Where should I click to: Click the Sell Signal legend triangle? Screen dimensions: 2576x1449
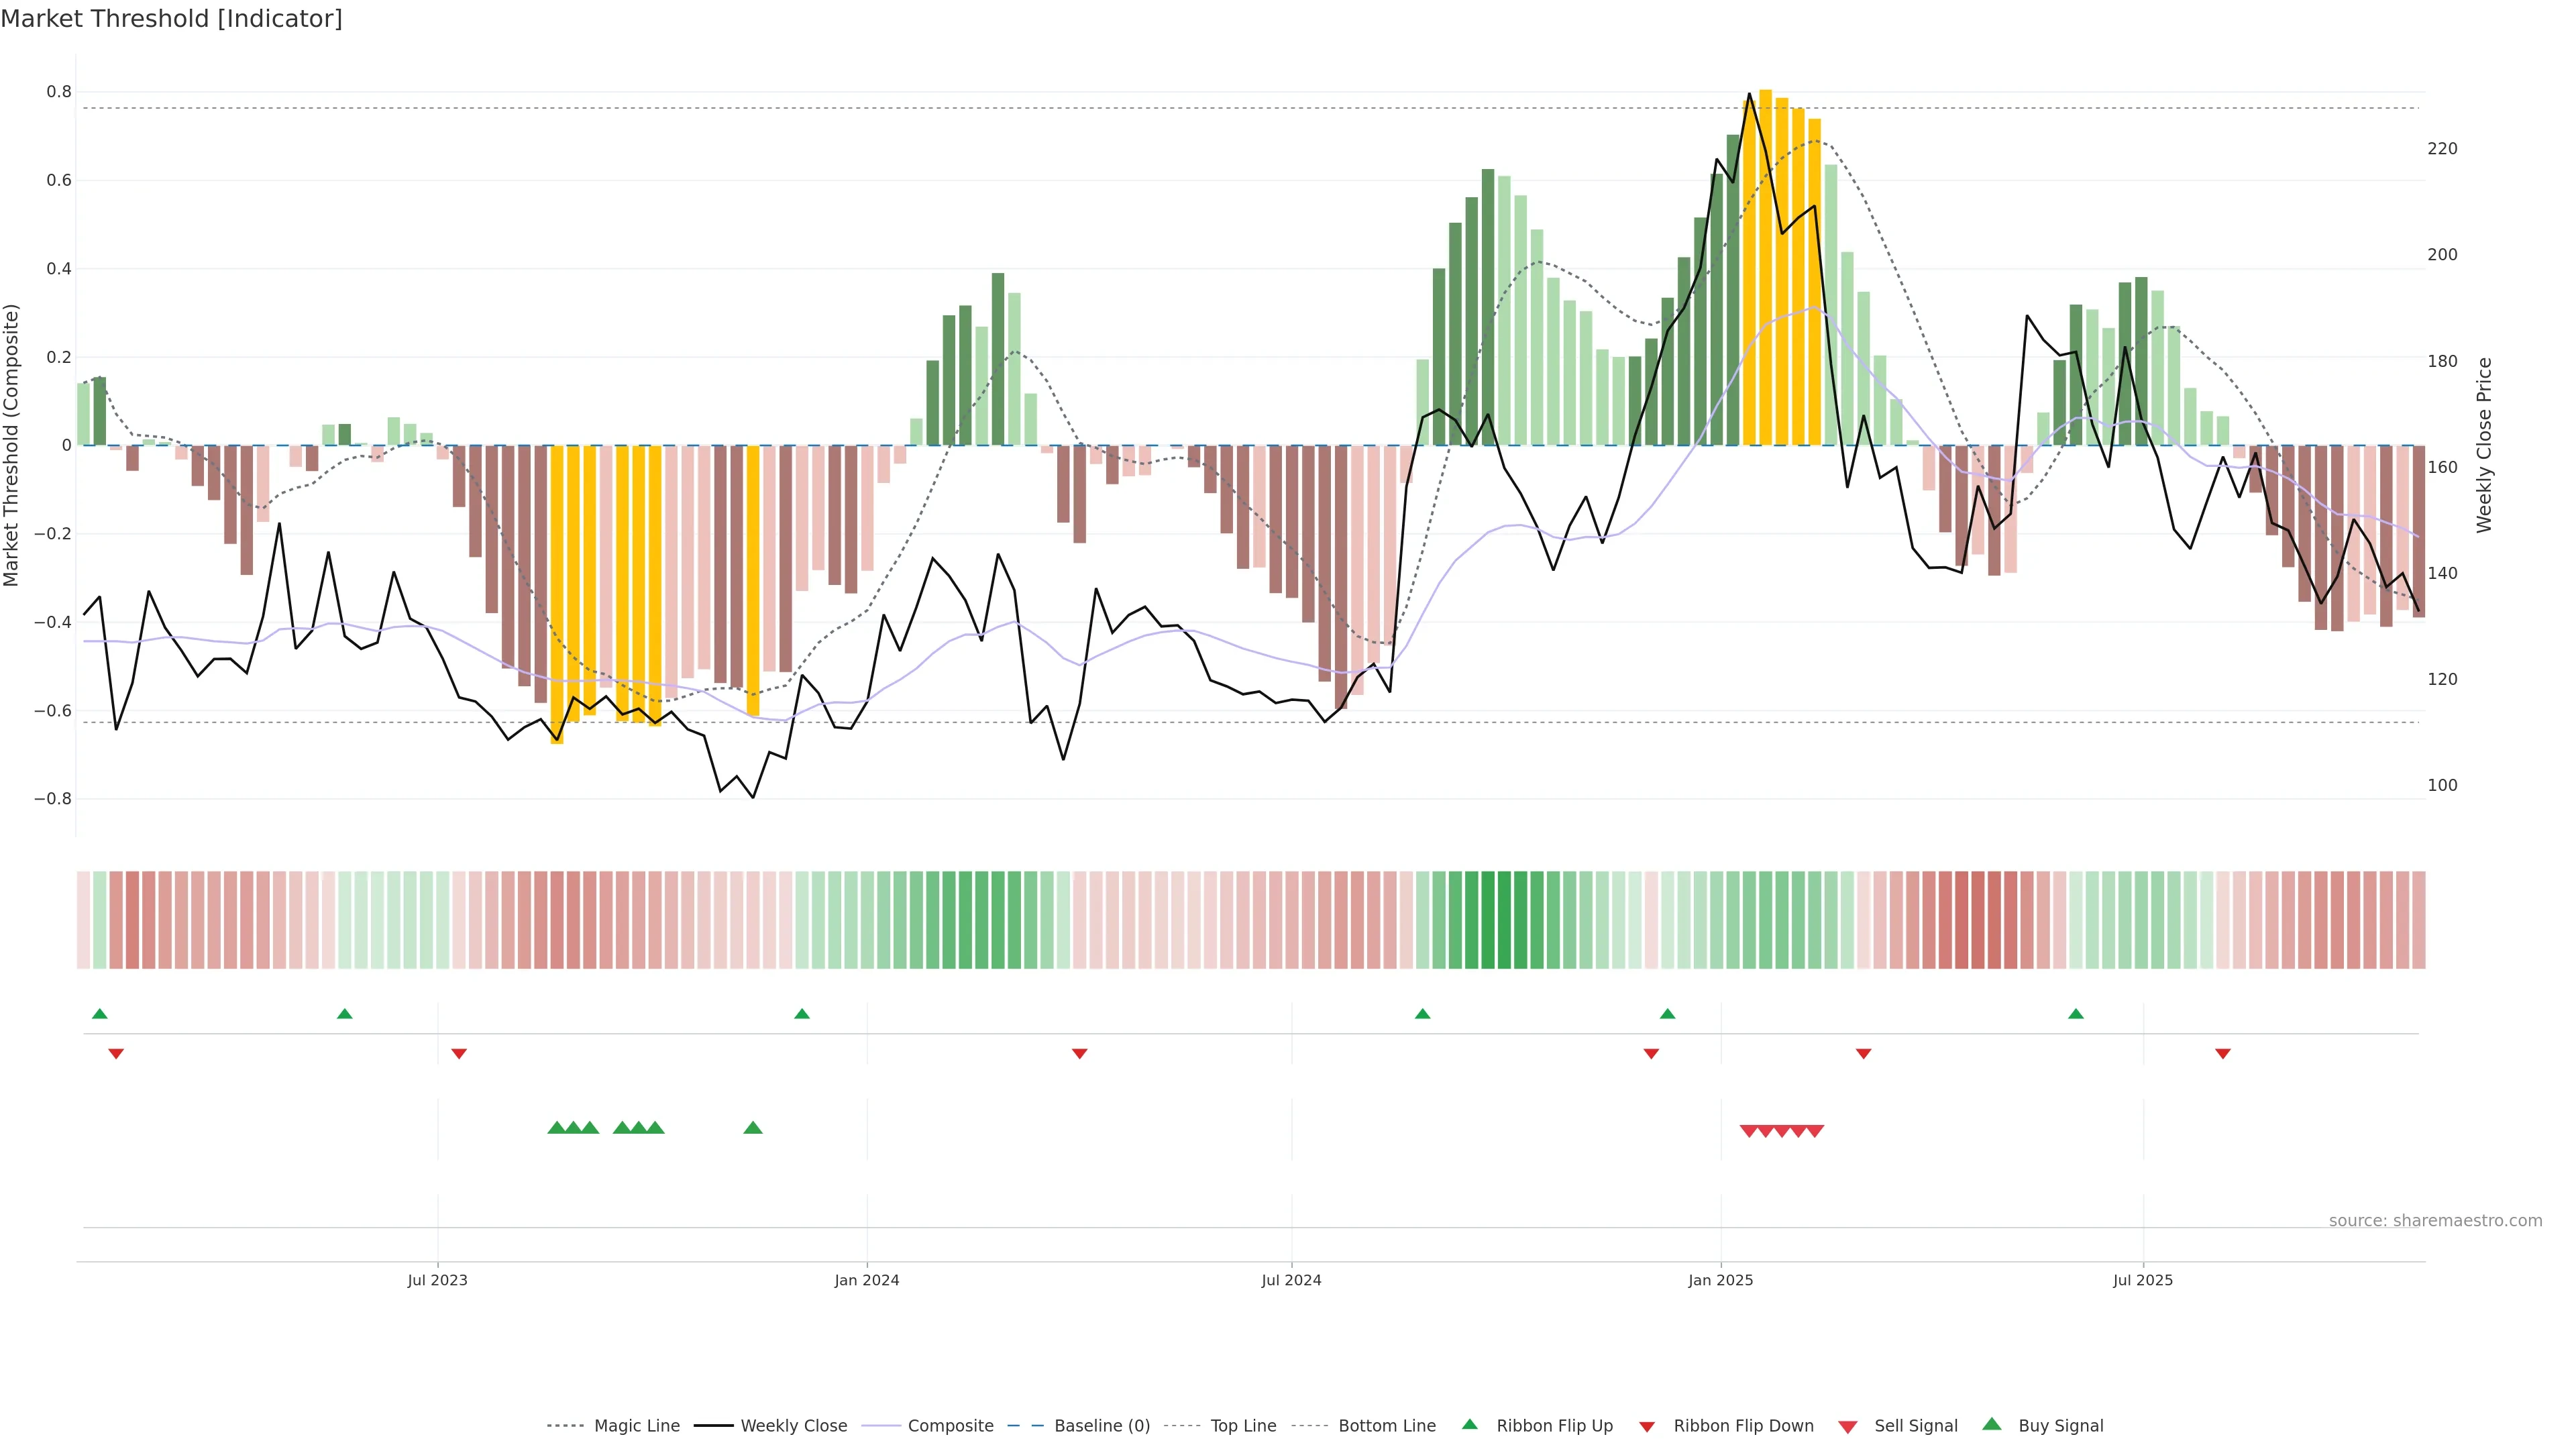pyautogui.click(x=1848, y=1427)
